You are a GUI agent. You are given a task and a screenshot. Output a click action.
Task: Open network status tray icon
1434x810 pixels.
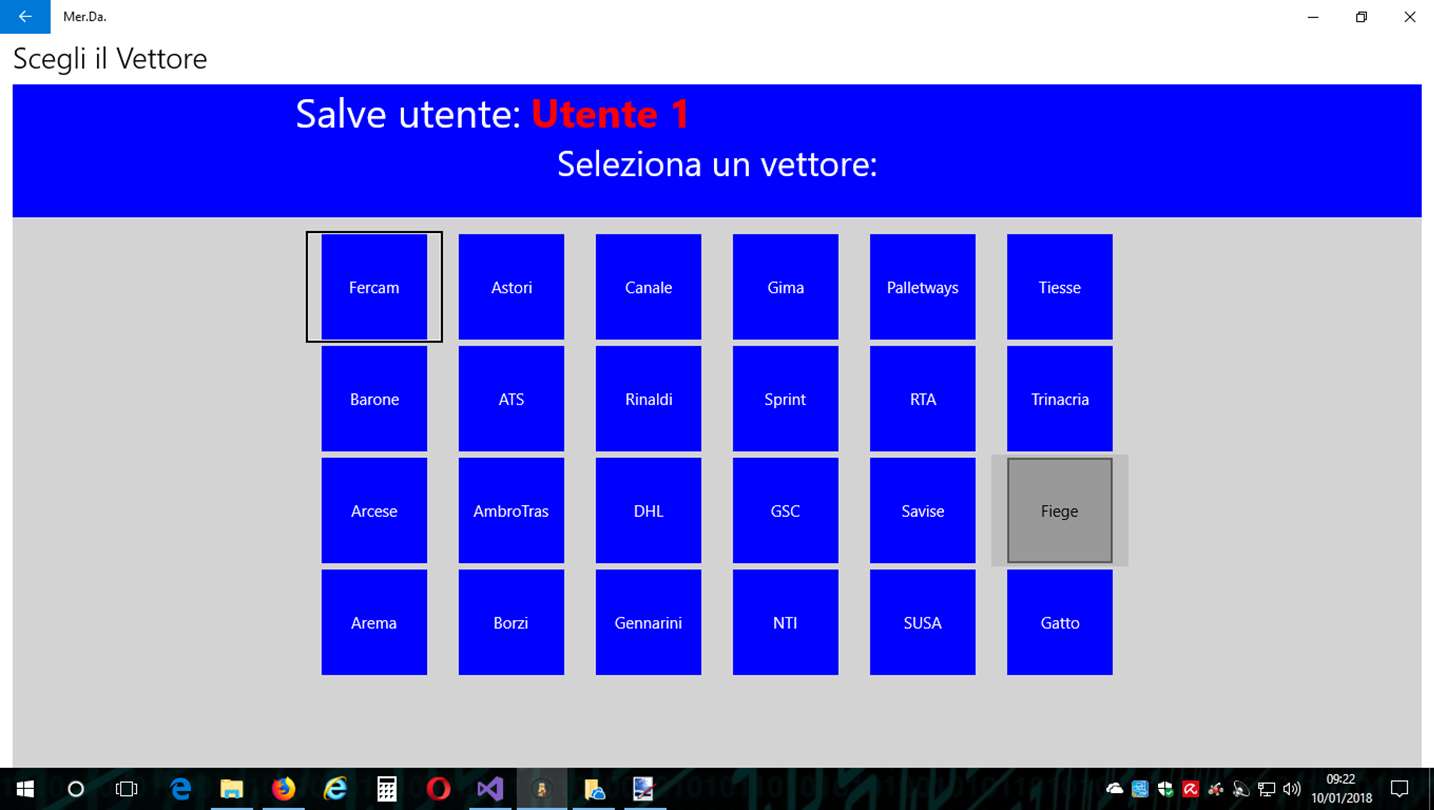pyautogui.click(x=1266, y=789)
